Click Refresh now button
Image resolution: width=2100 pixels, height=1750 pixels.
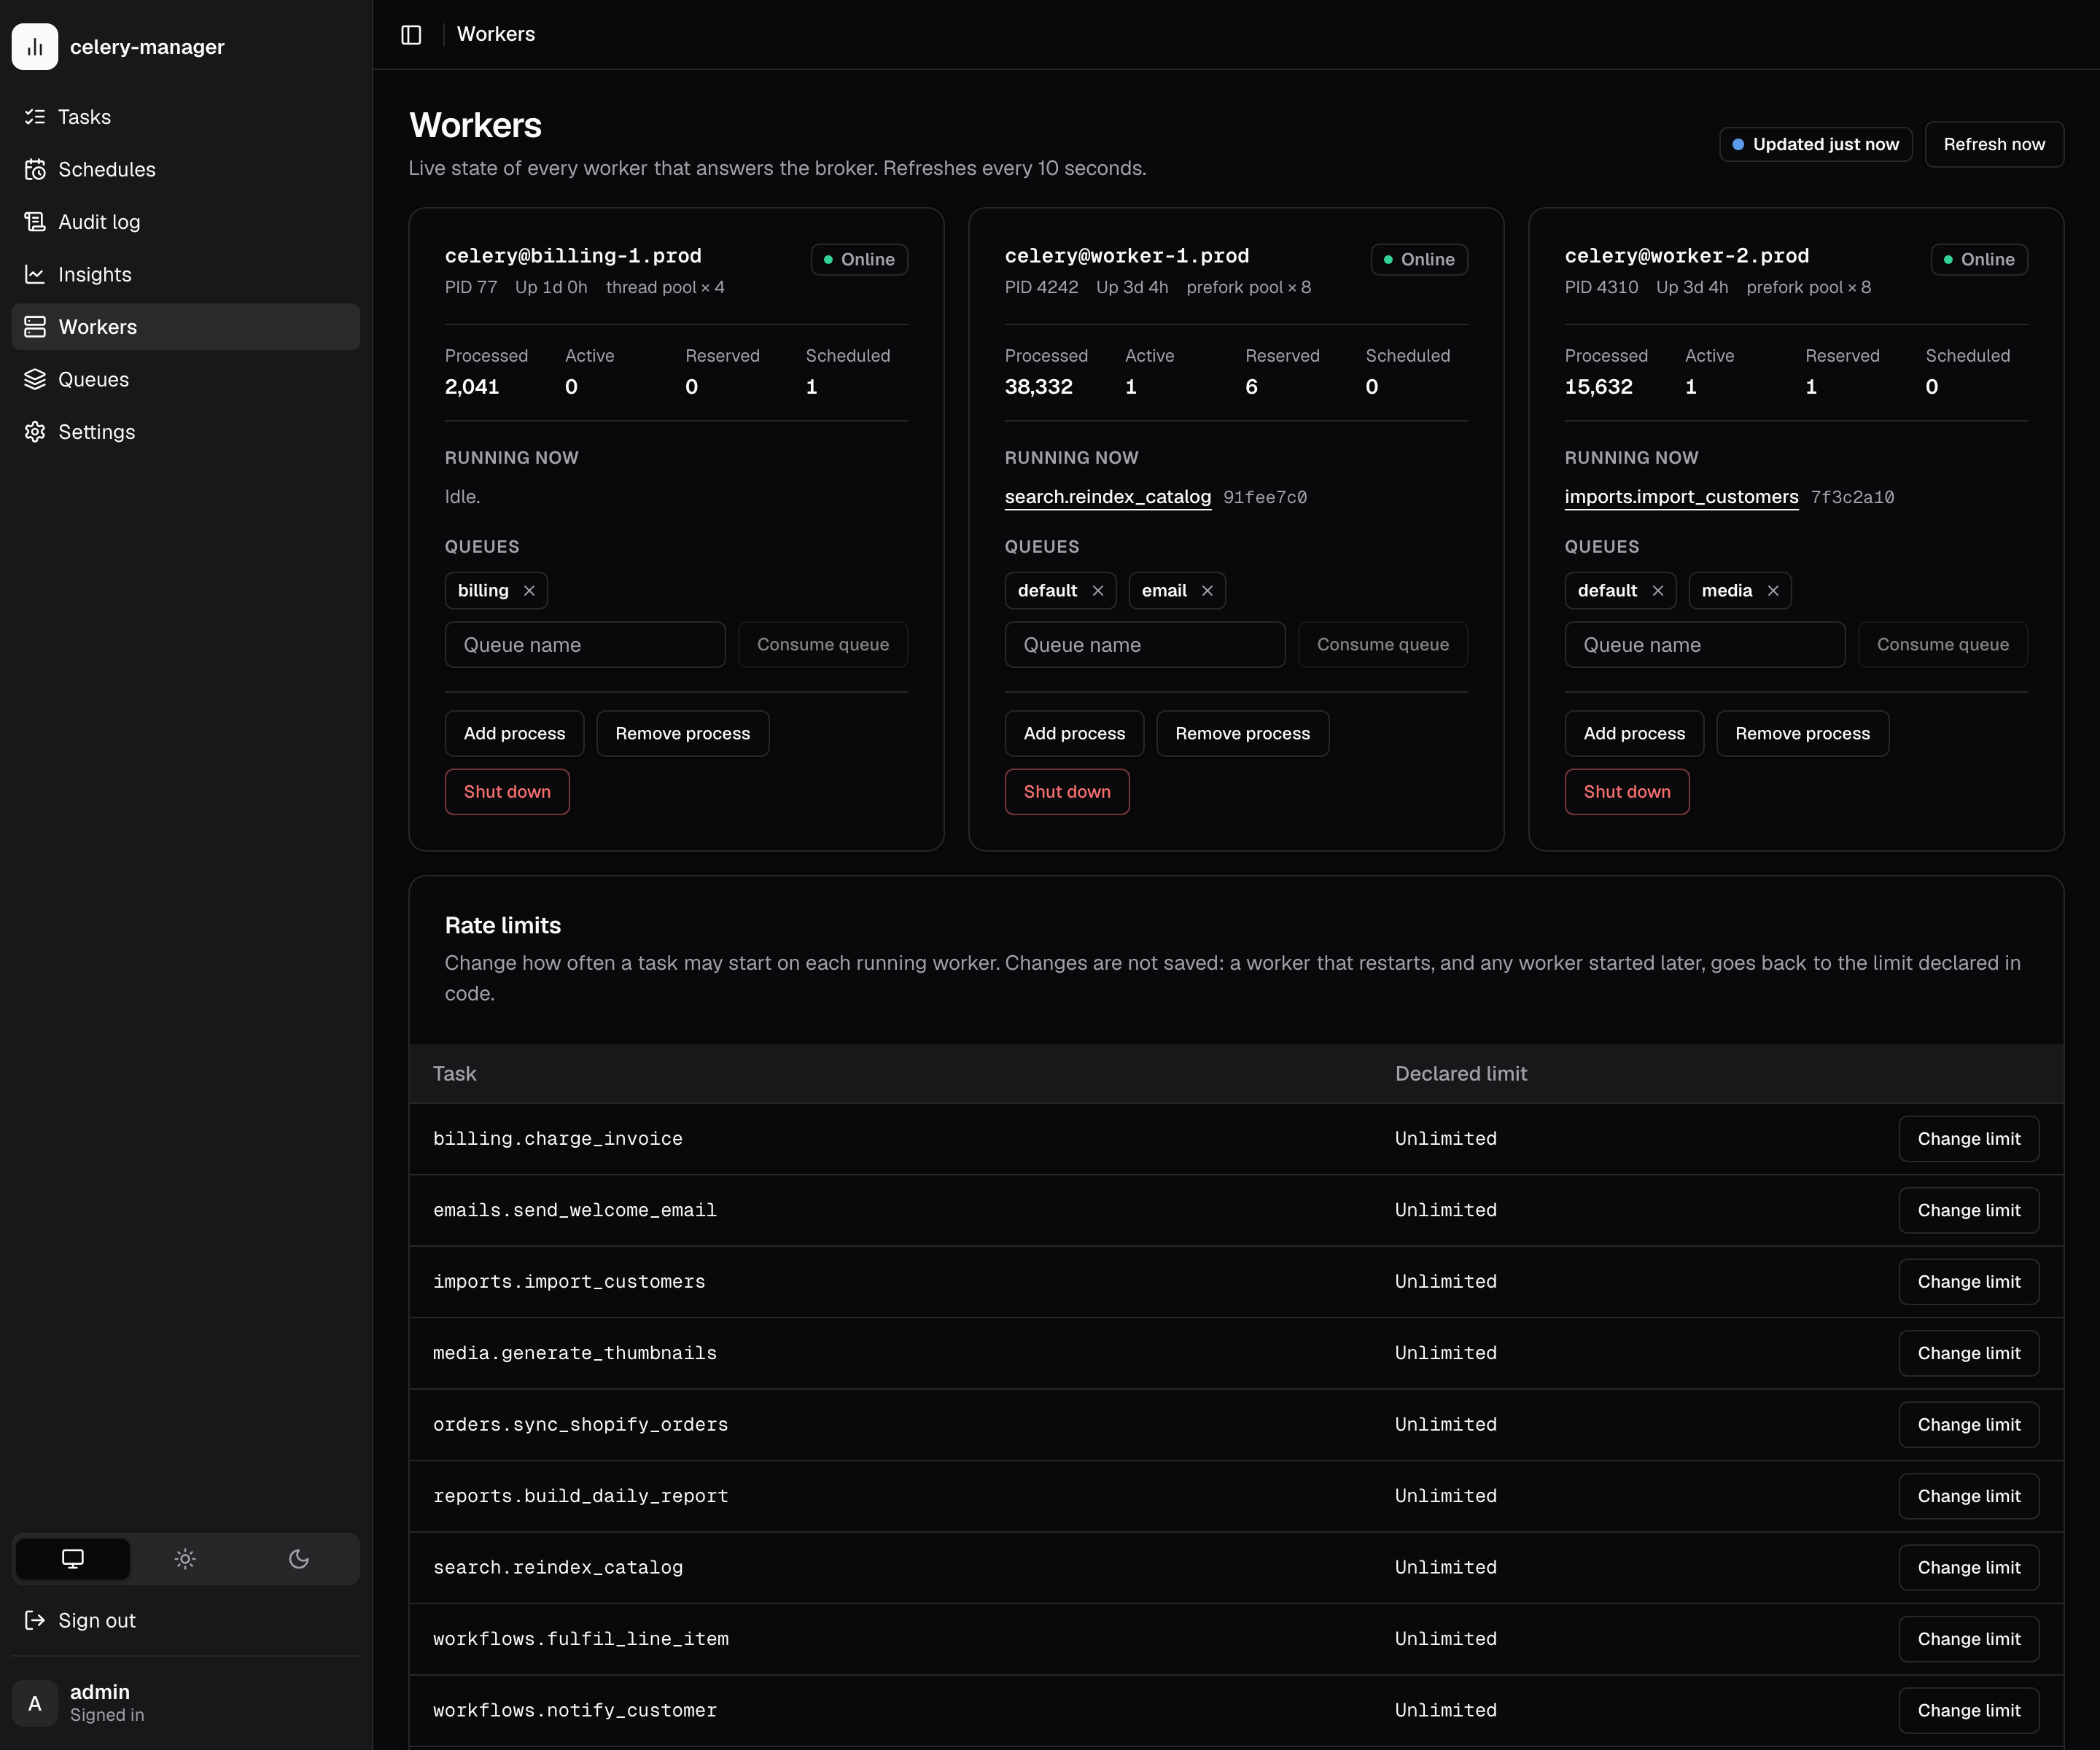pos(1994,144)
